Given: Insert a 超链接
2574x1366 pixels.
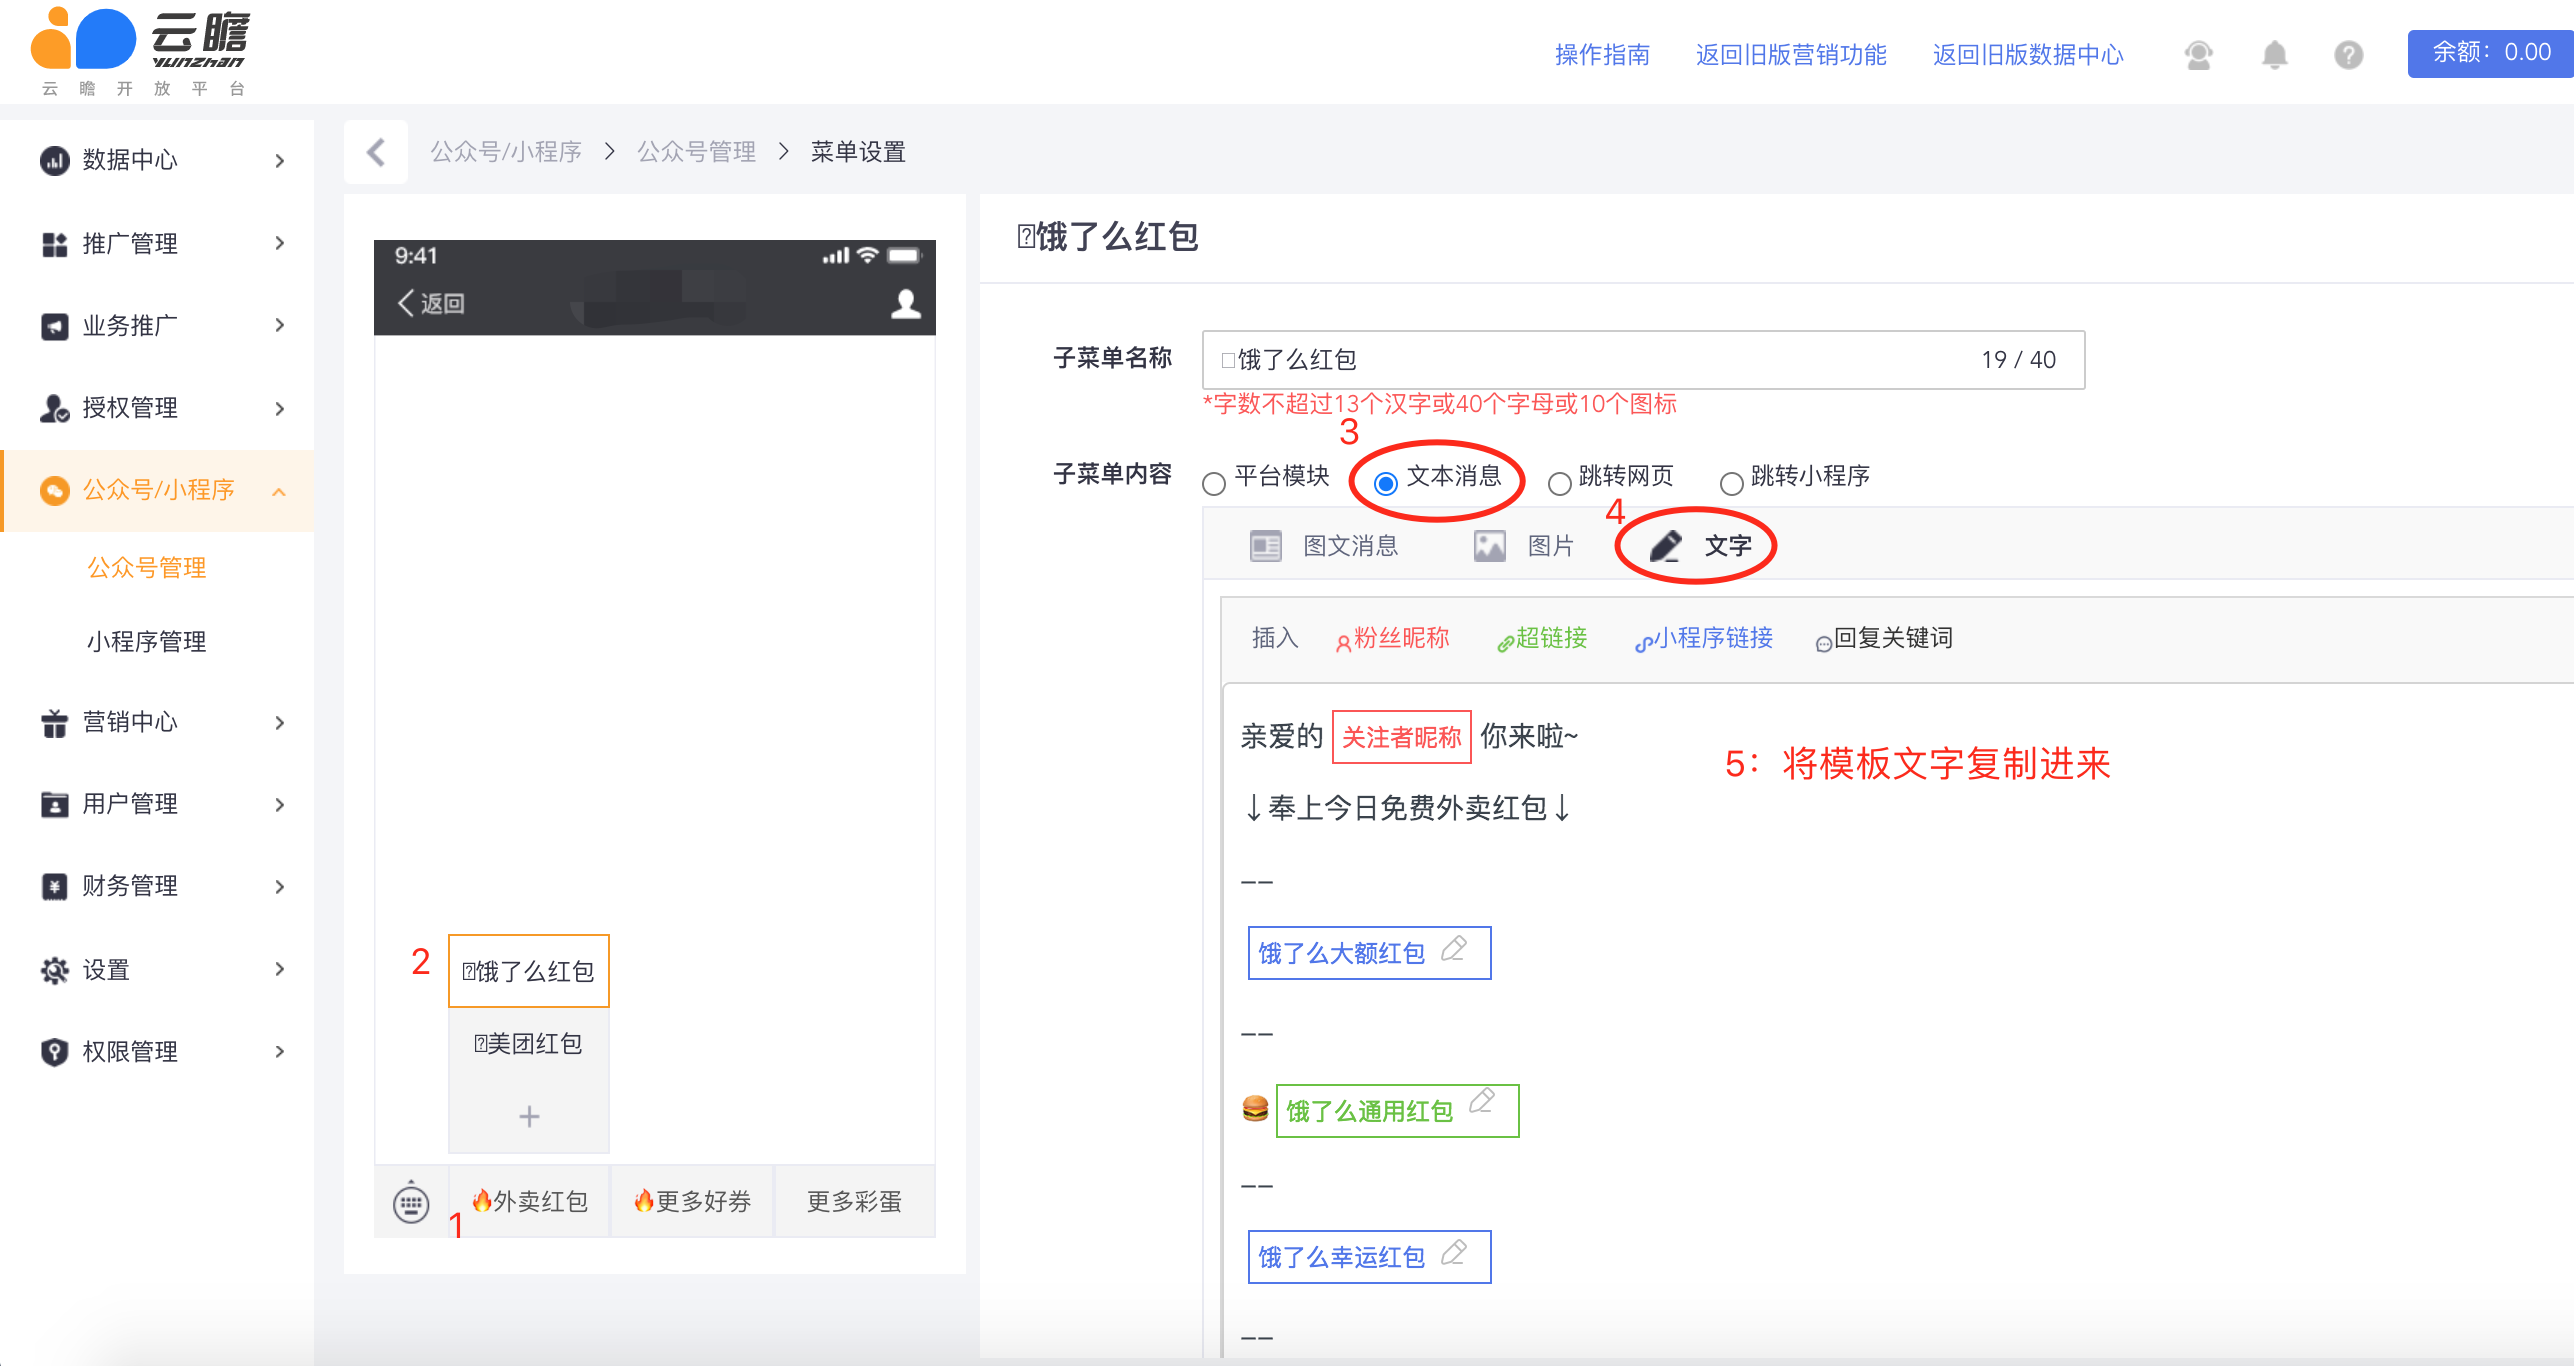Looking at the screenshot, I should [1542, 638].
